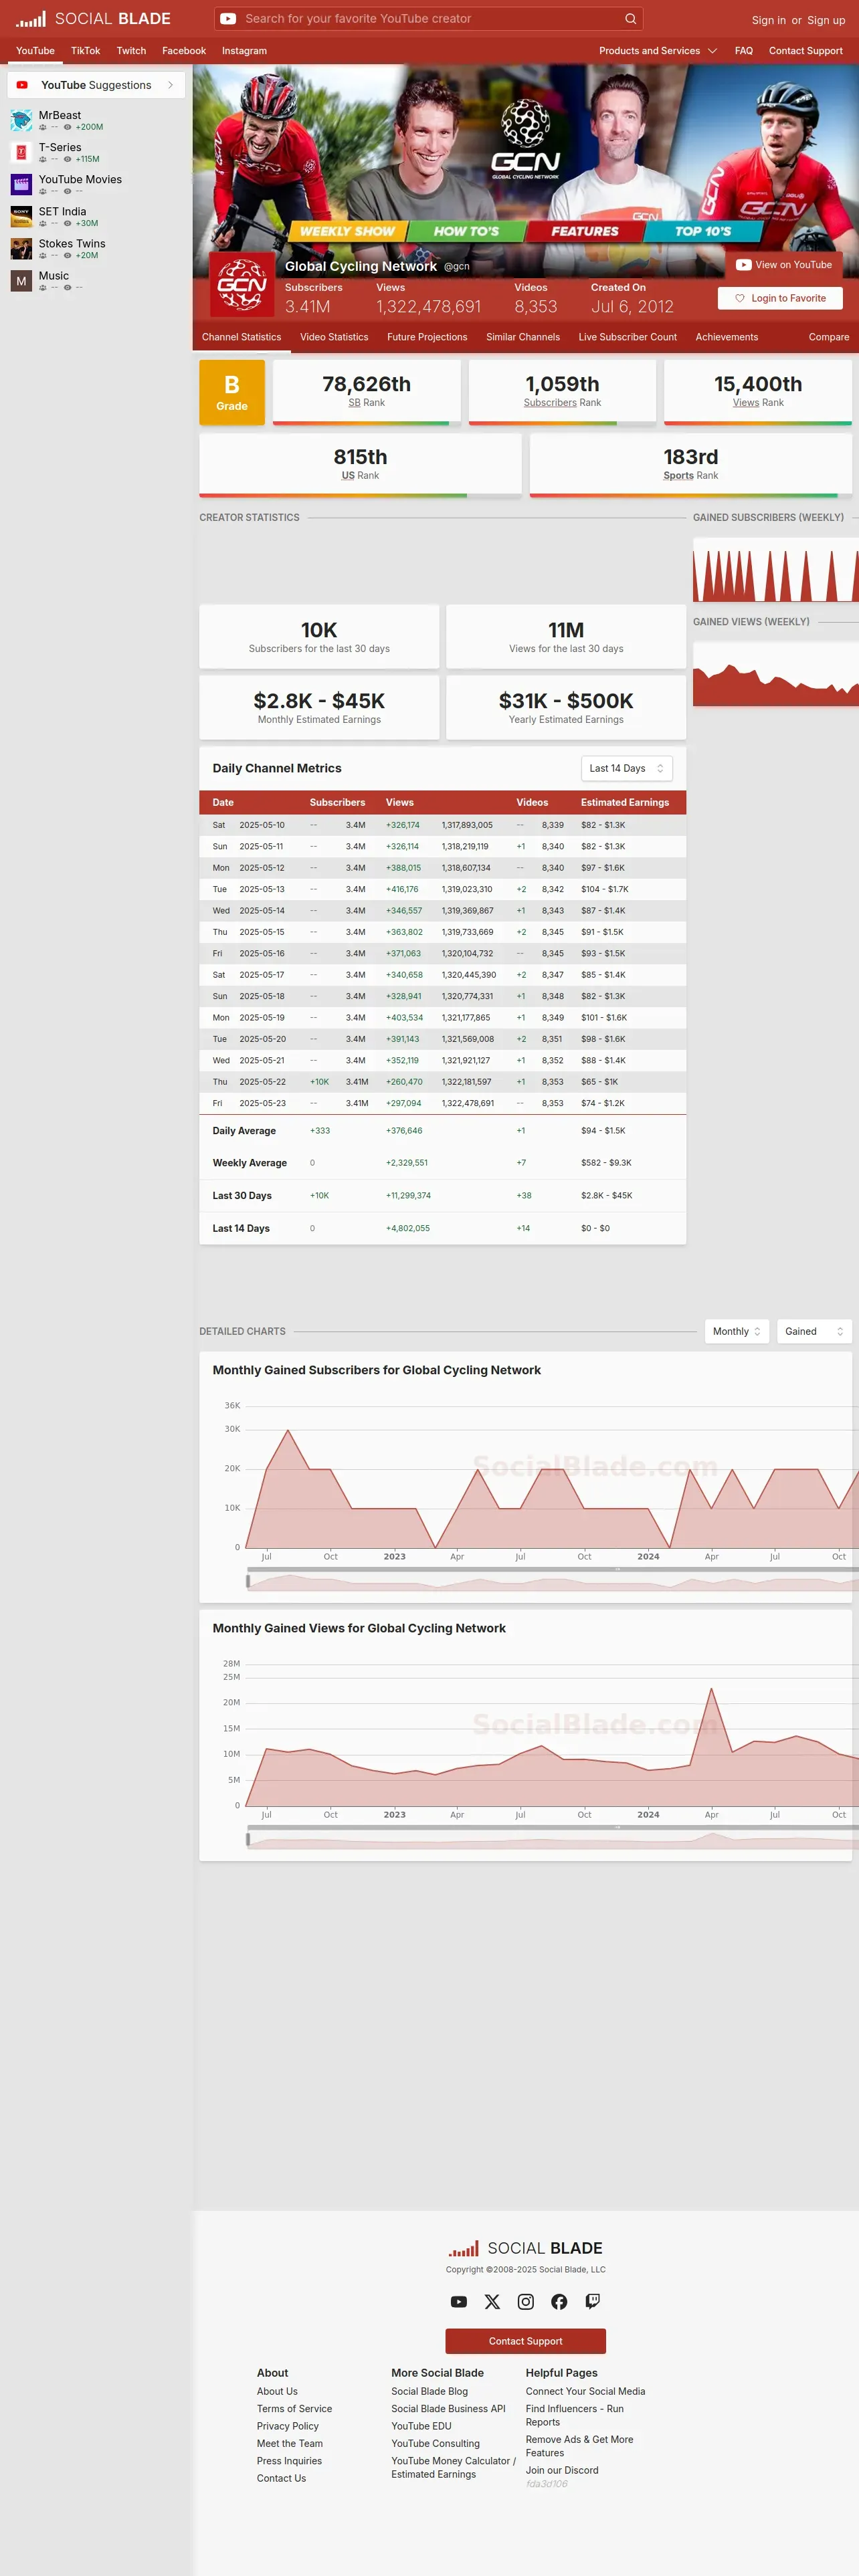Viewport: 859px width, 2576px height.
Task: Open the Live Subscriber Count tab
Action: (628, 337)
